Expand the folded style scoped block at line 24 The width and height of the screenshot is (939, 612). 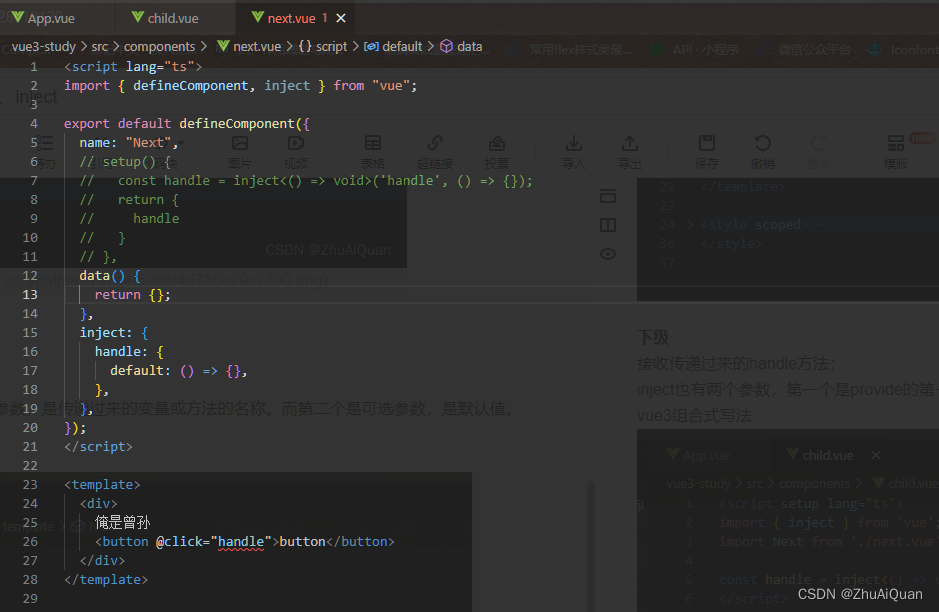click(x=690, y=225)
